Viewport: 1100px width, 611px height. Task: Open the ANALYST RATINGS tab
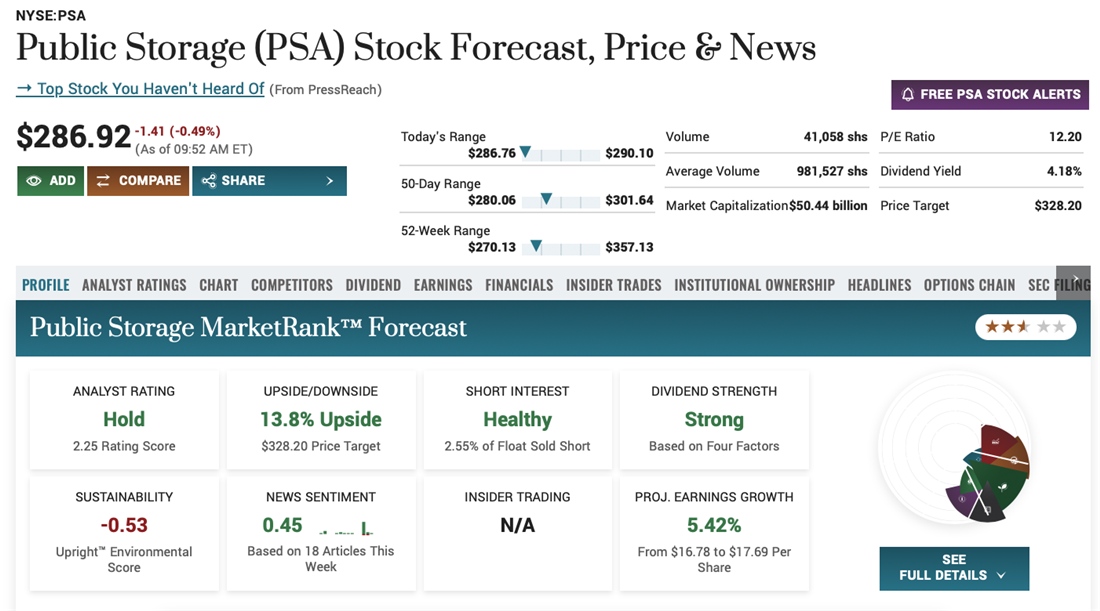coord(134,285)
